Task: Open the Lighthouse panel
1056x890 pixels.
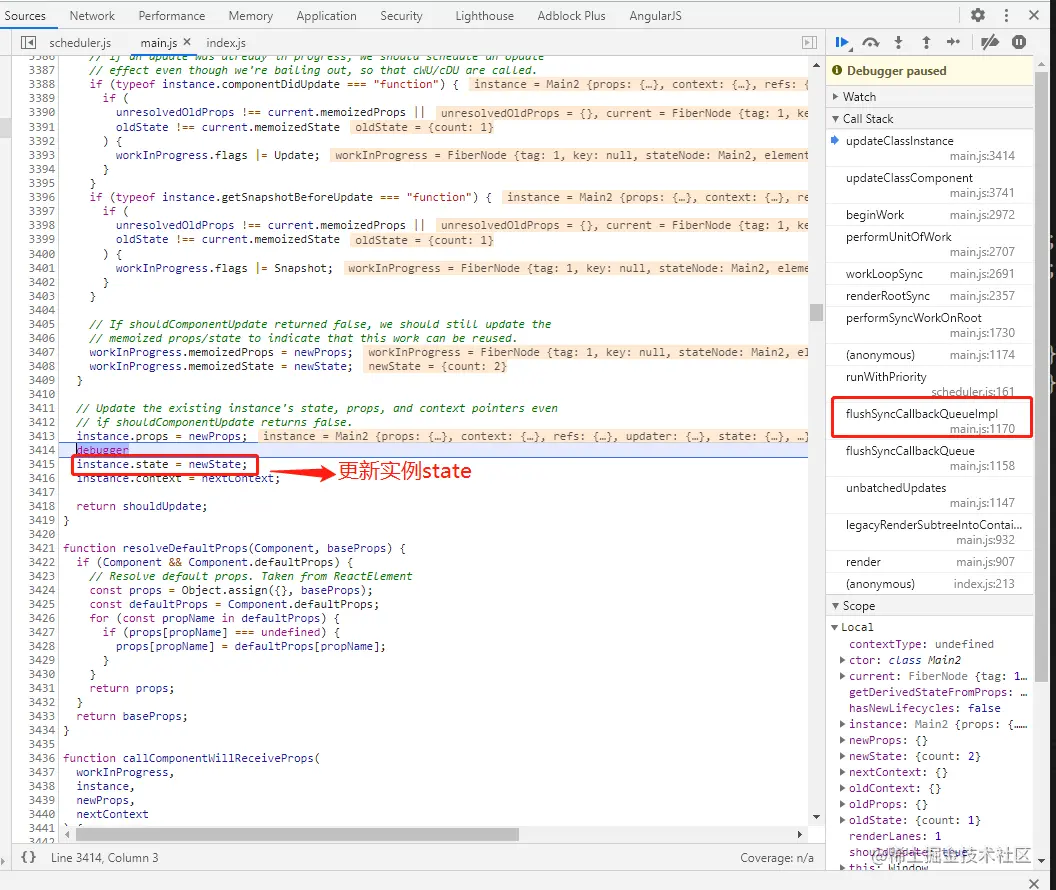Action: coord(484,15)
